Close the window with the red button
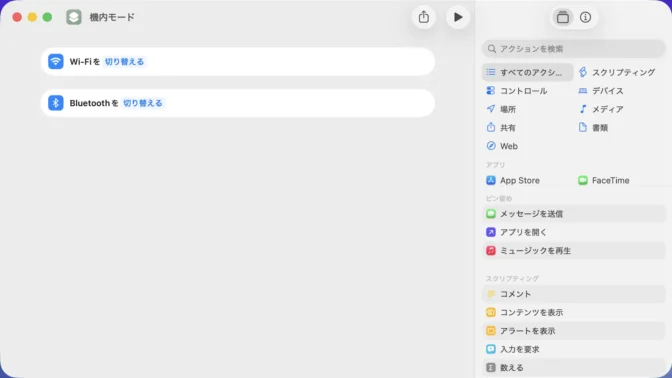 click(x=17, y=17)
